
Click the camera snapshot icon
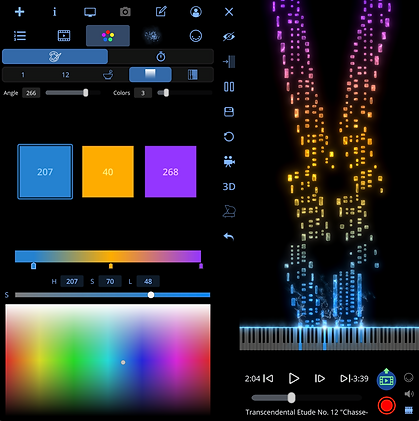pos(125,12)
